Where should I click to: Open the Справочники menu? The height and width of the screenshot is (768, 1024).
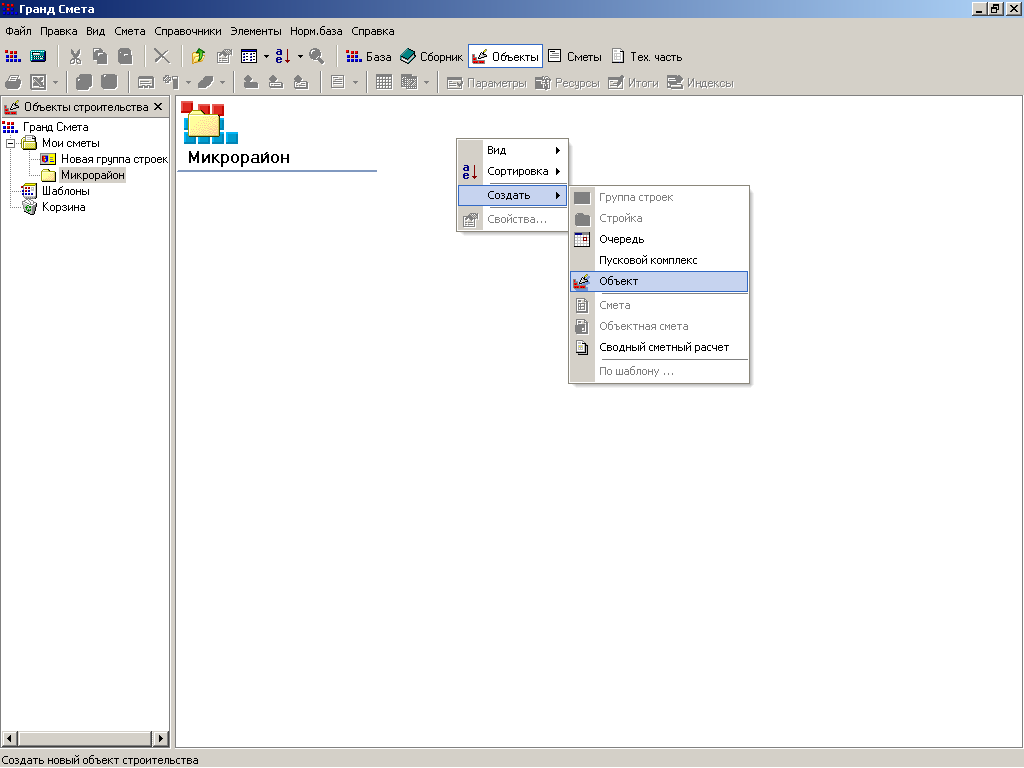[x=188, y=31]
